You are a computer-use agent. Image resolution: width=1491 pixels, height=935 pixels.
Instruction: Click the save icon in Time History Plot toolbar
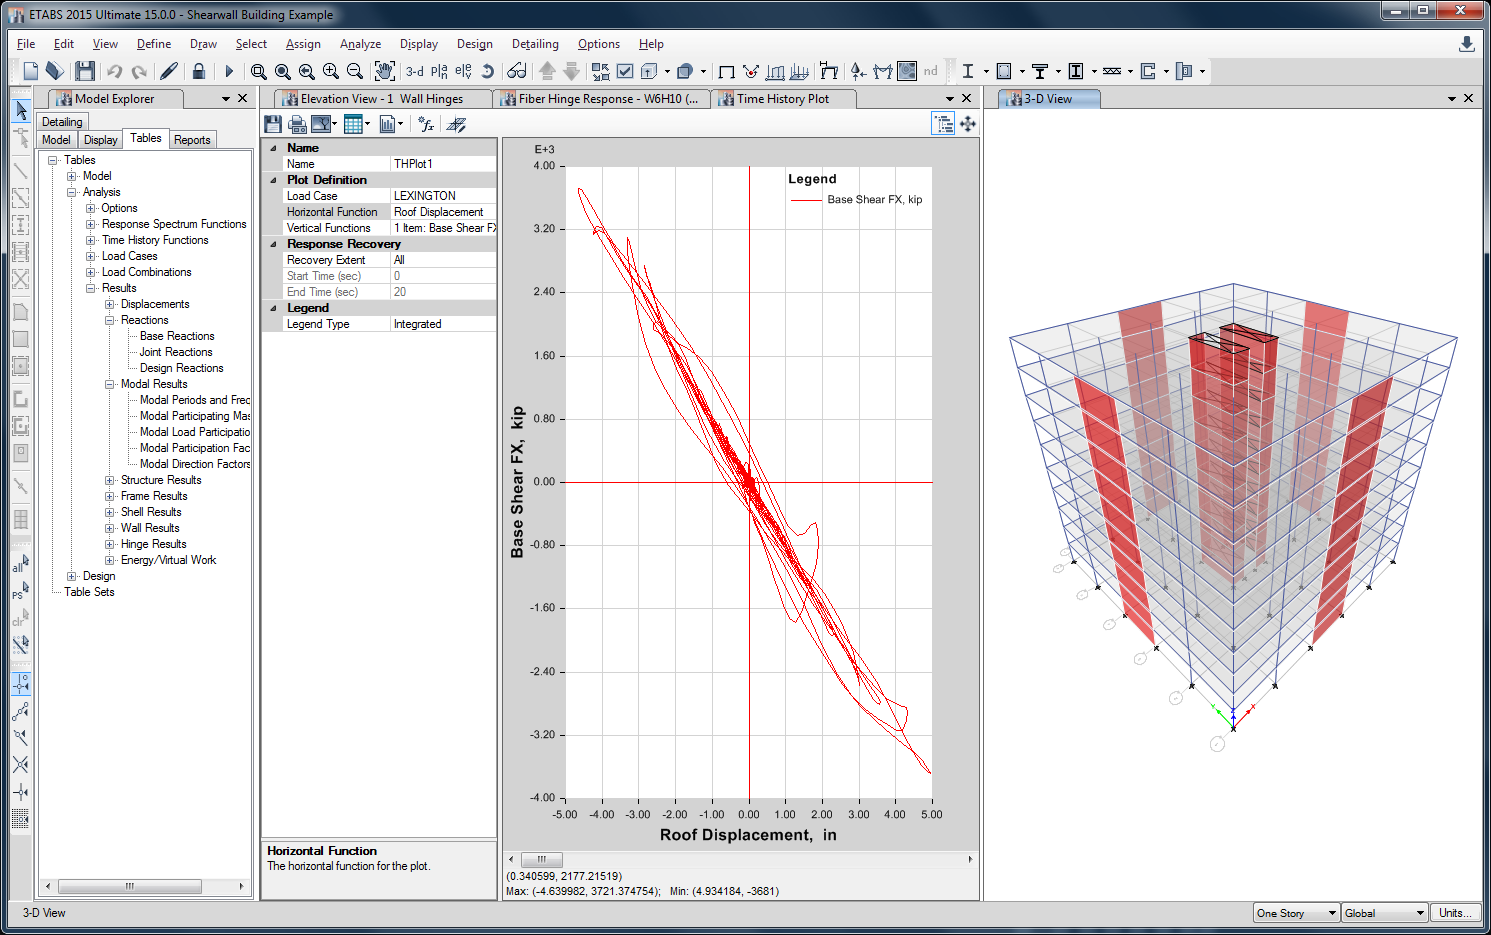coord(273,124)
